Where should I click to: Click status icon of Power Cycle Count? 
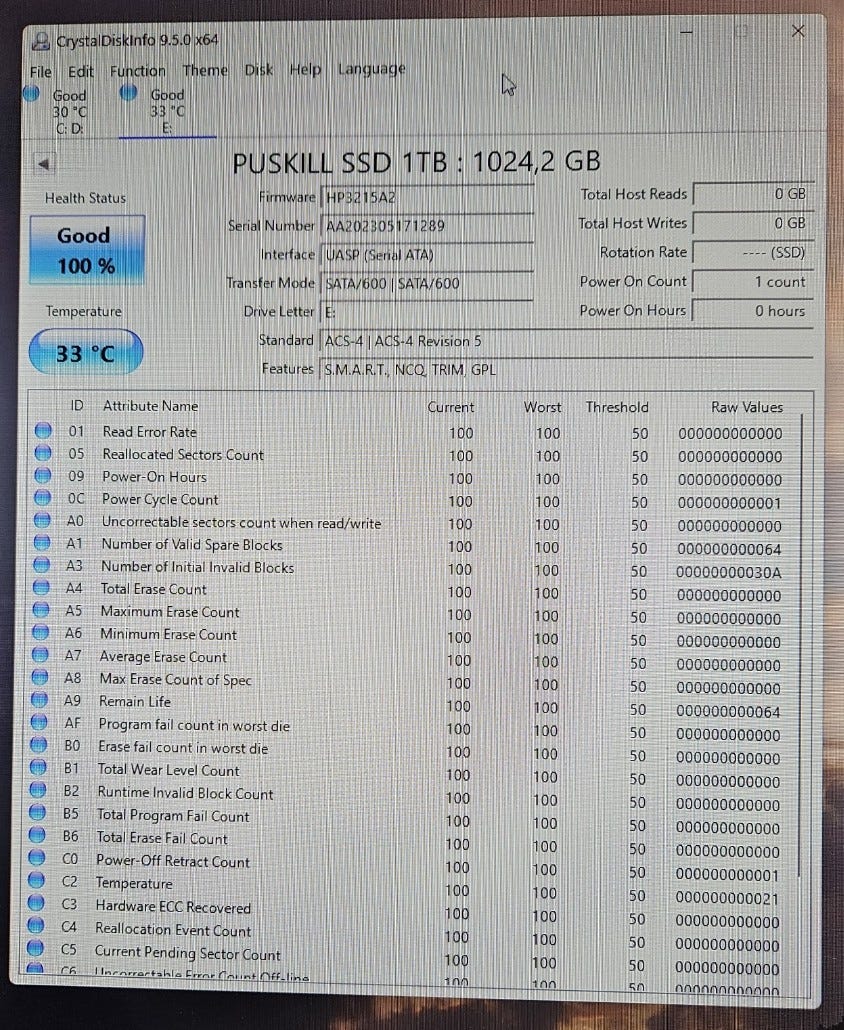pos(42,498)
